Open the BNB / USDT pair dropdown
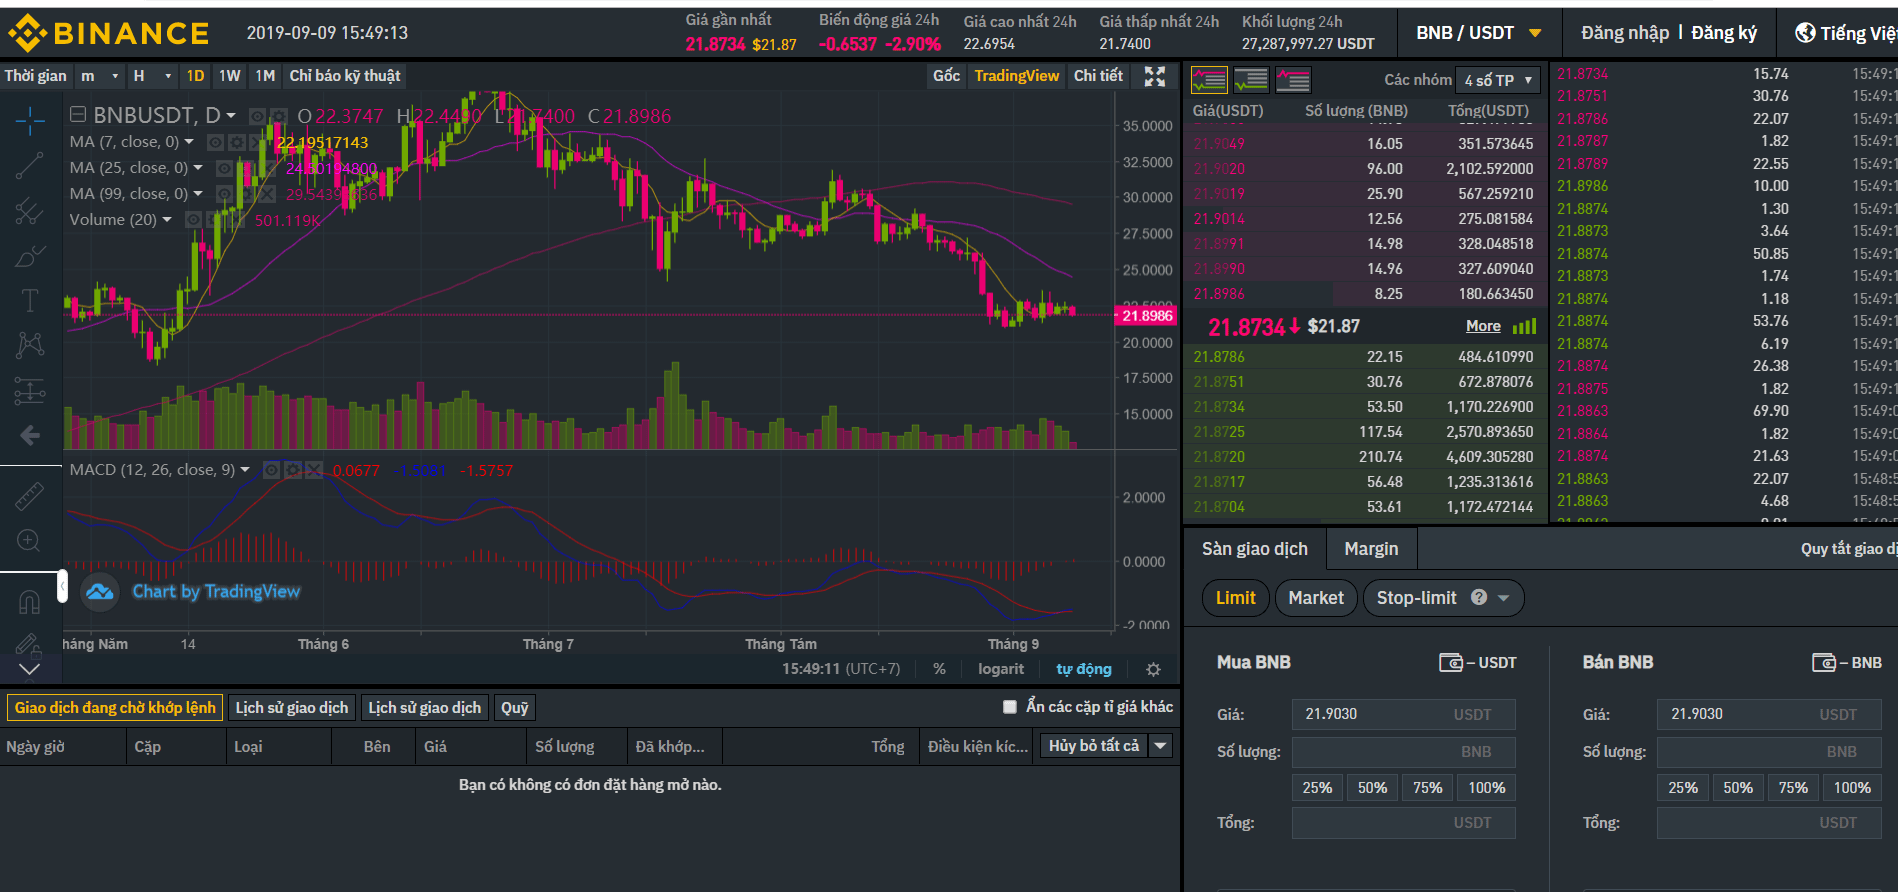Image resolution: width=1898 pixels, height=892 pixels. 1479,33
